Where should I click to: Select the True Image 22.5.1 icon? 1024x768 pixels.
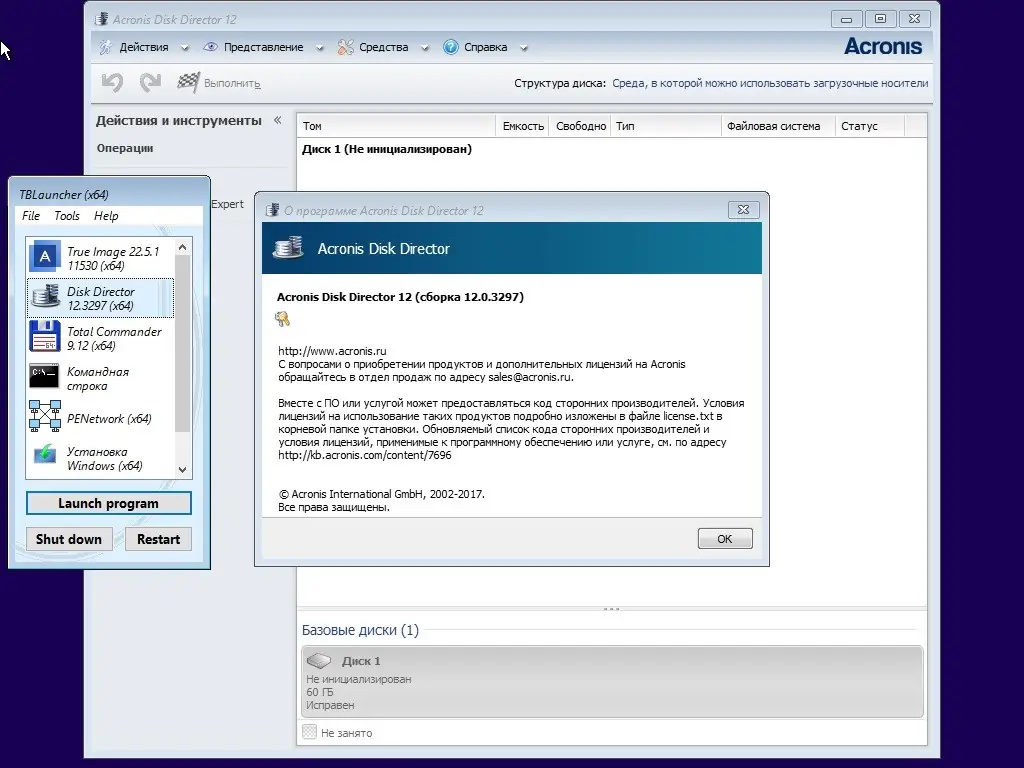click(44, 256)
